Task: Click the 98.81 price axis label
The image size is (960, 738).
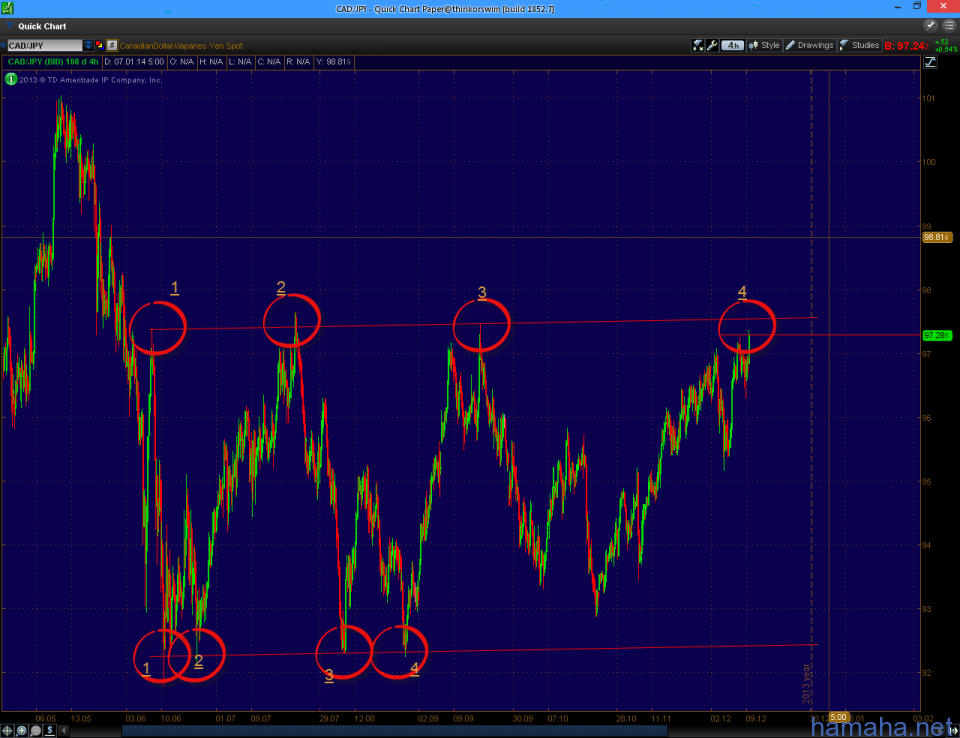Action: tap(937, 237)
